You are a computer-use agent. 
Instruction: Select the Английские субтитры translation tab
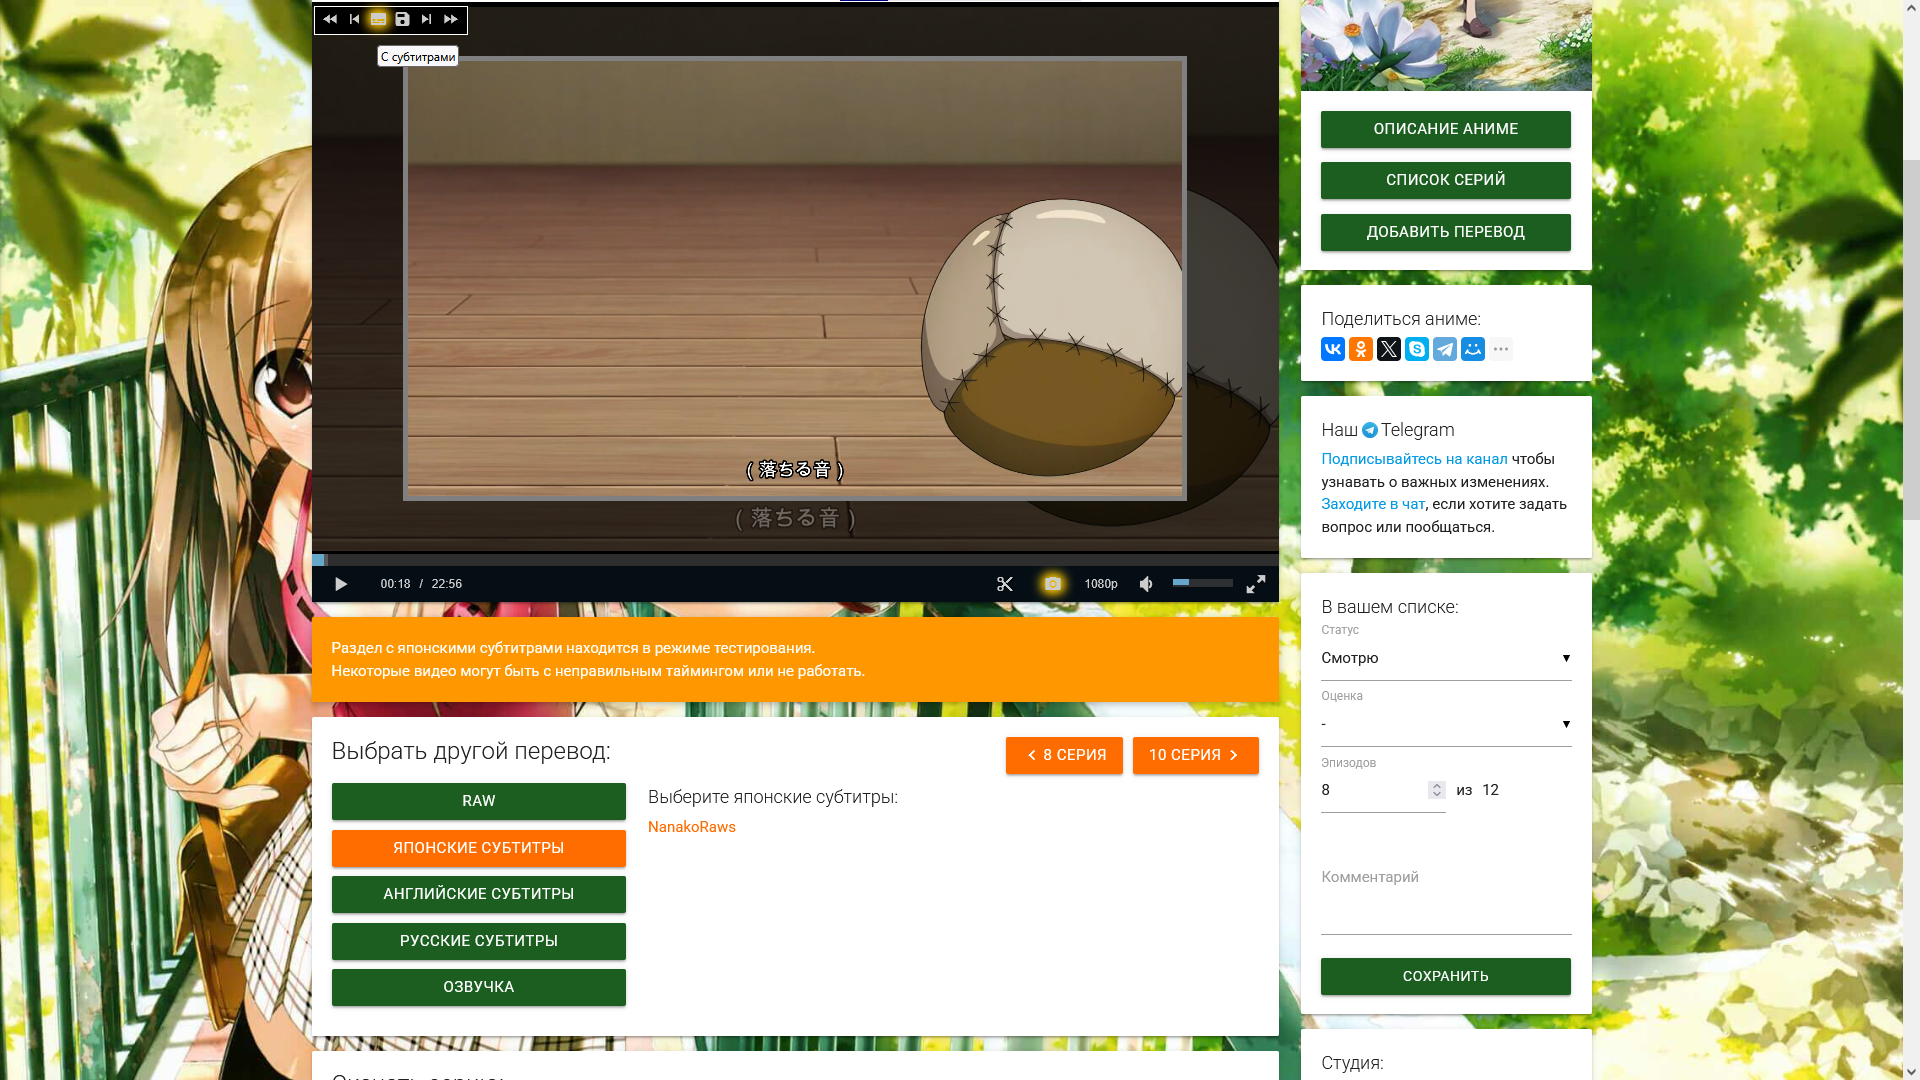pos(478,894)
